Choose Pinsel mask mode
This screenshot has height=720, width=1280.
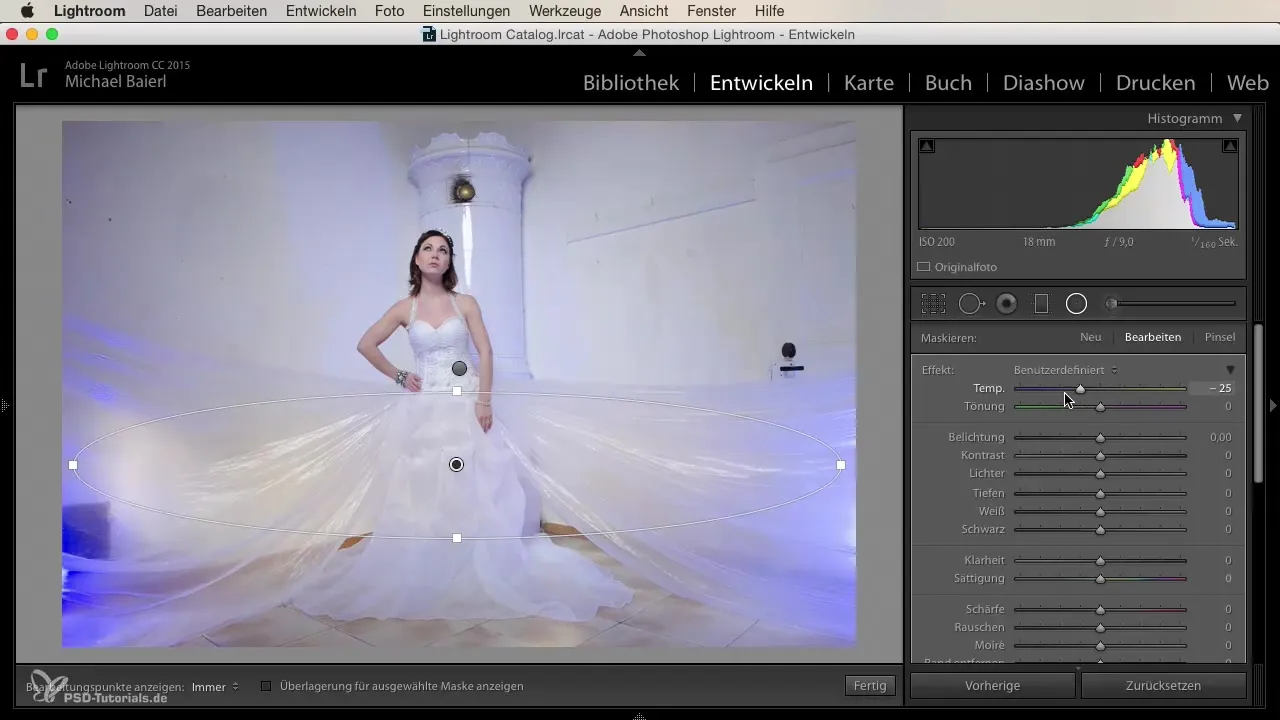click(x=1220, y=337)
